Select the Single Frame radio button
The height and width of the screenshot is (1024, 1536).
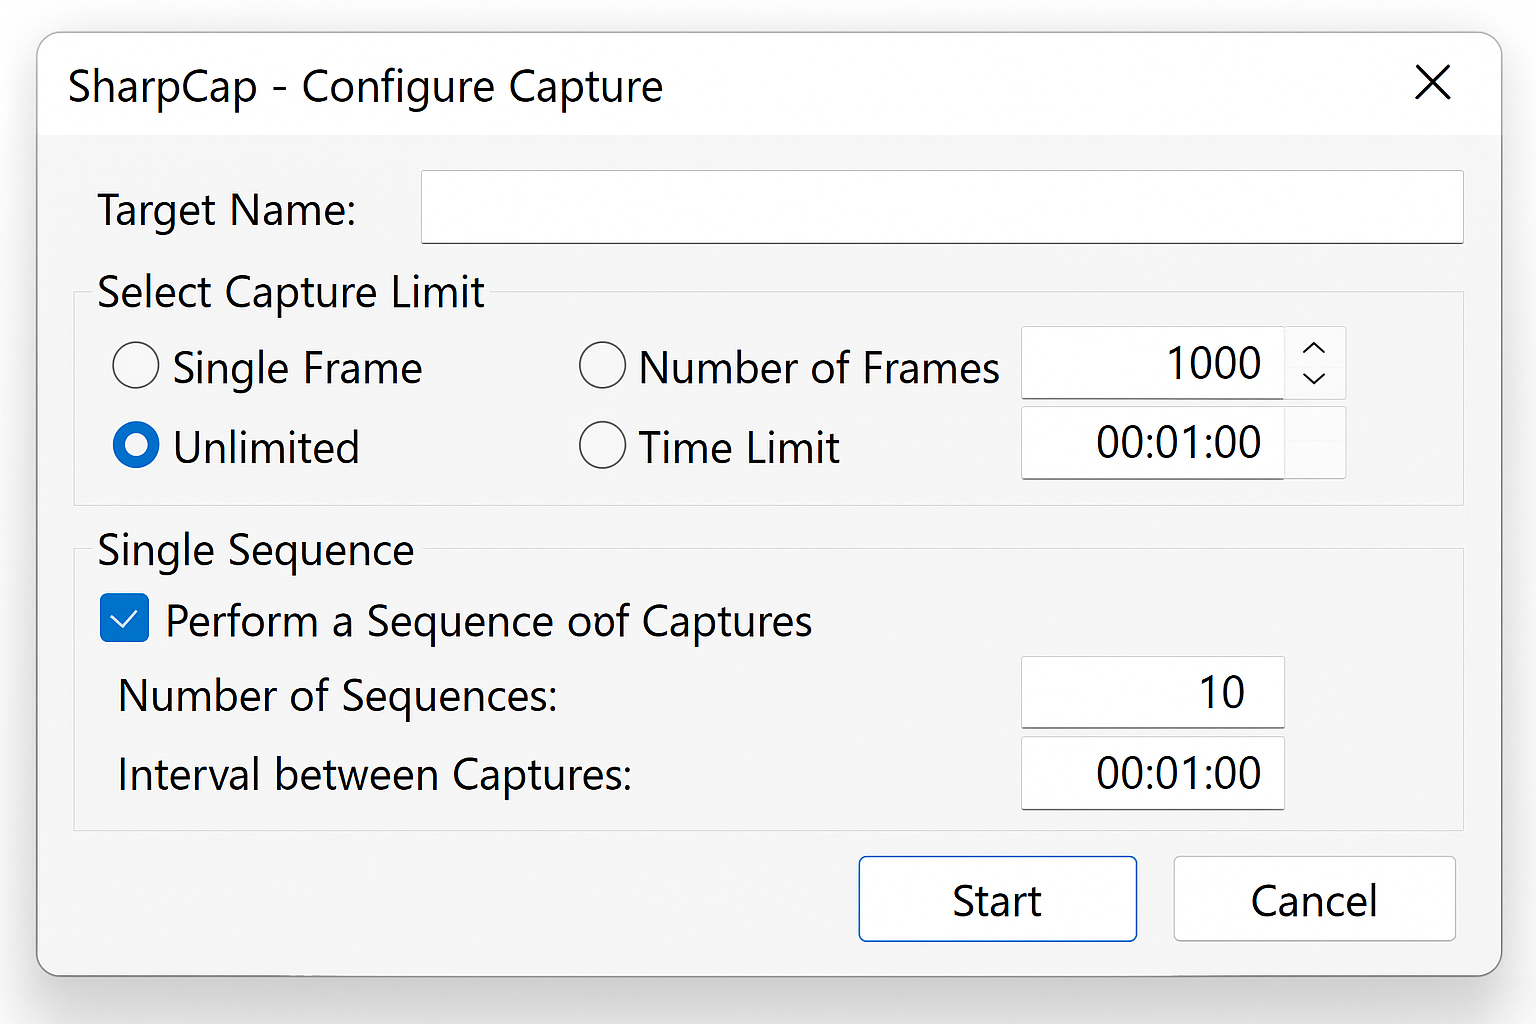click(x=136, y=366)
